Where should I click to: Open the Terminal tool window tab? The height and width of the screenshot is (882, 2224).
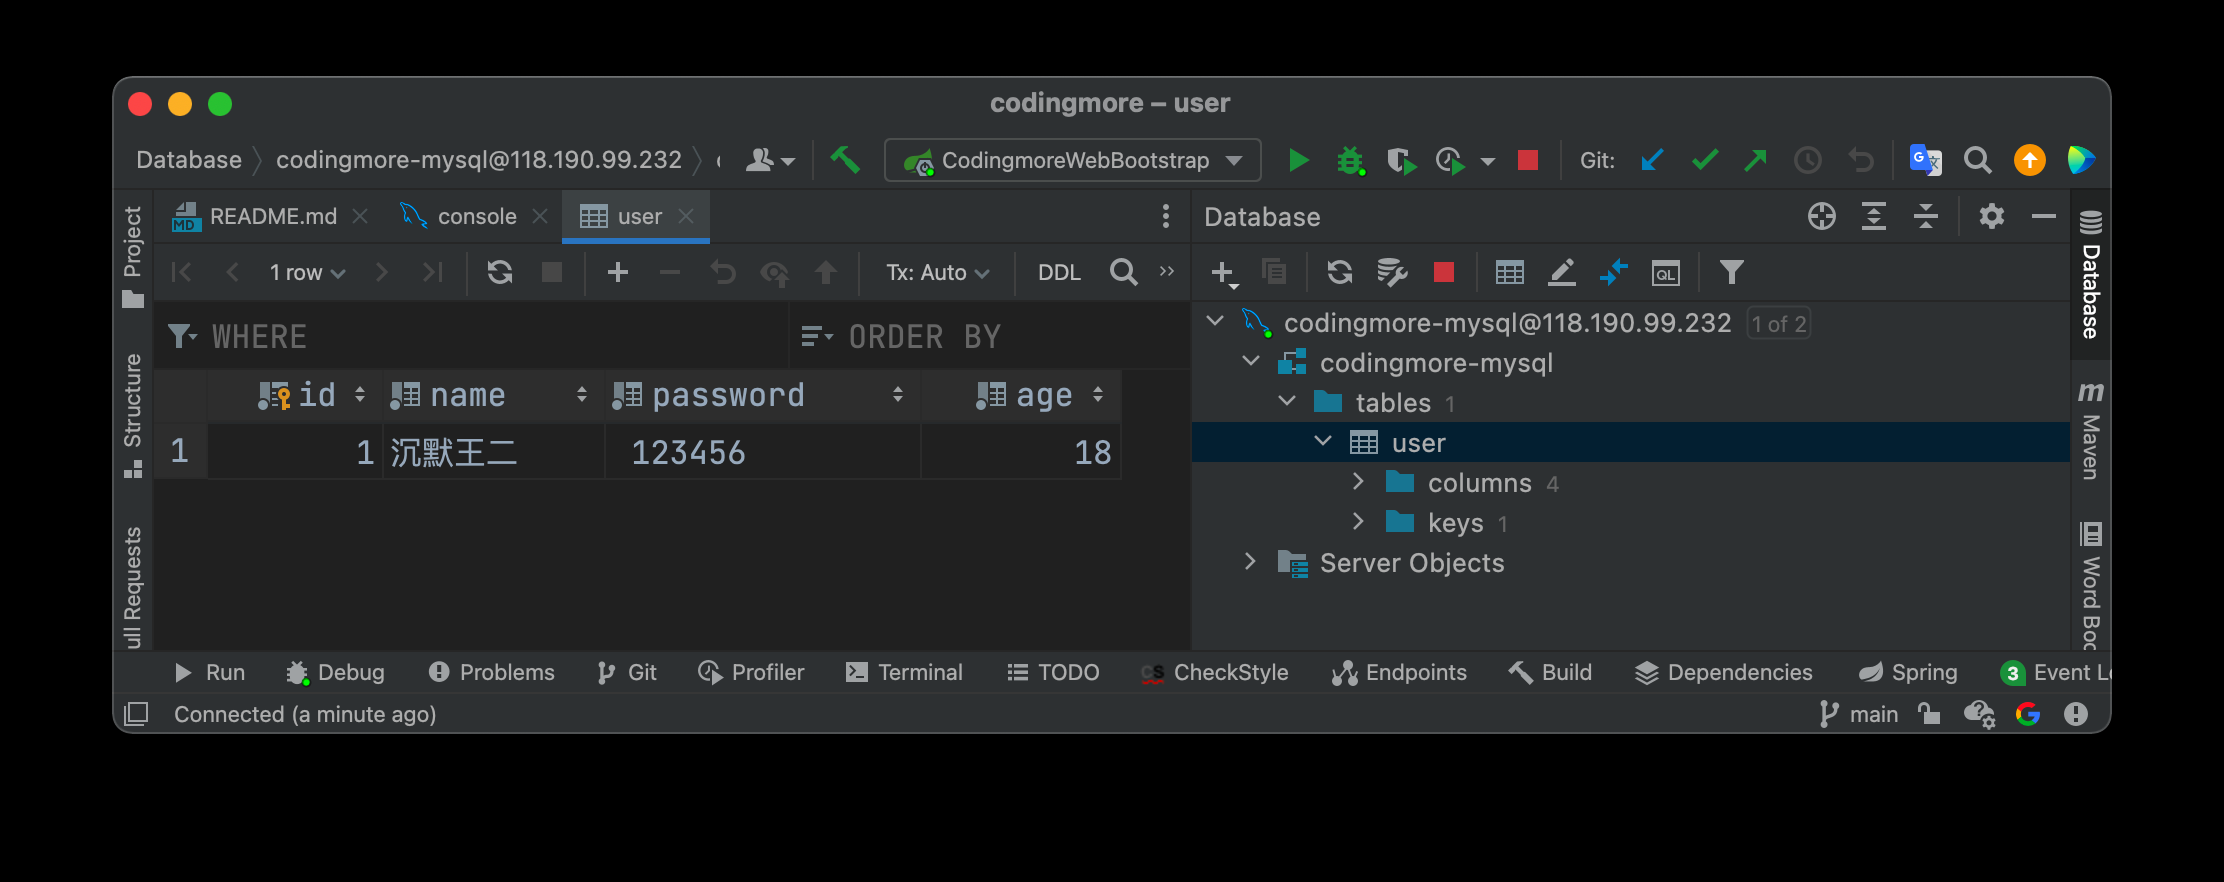pyautogui.click(x=904, y=672)
